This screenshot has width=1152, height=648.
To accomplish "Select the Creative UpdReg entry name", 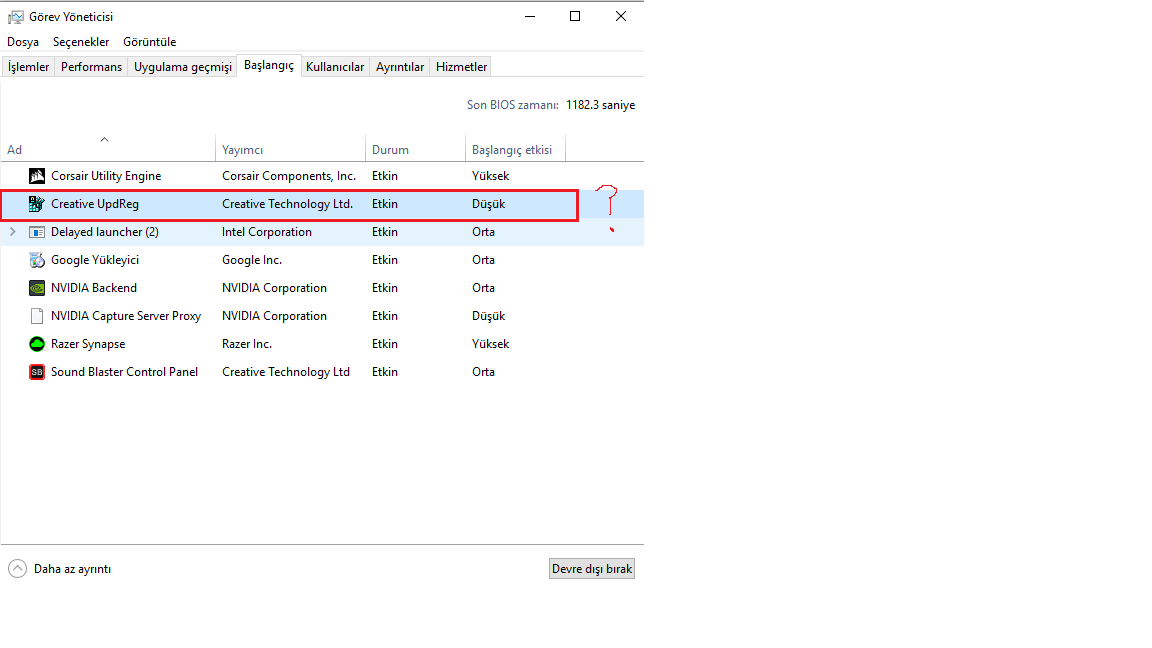I will pyautogui.click(x=95, y=204).
